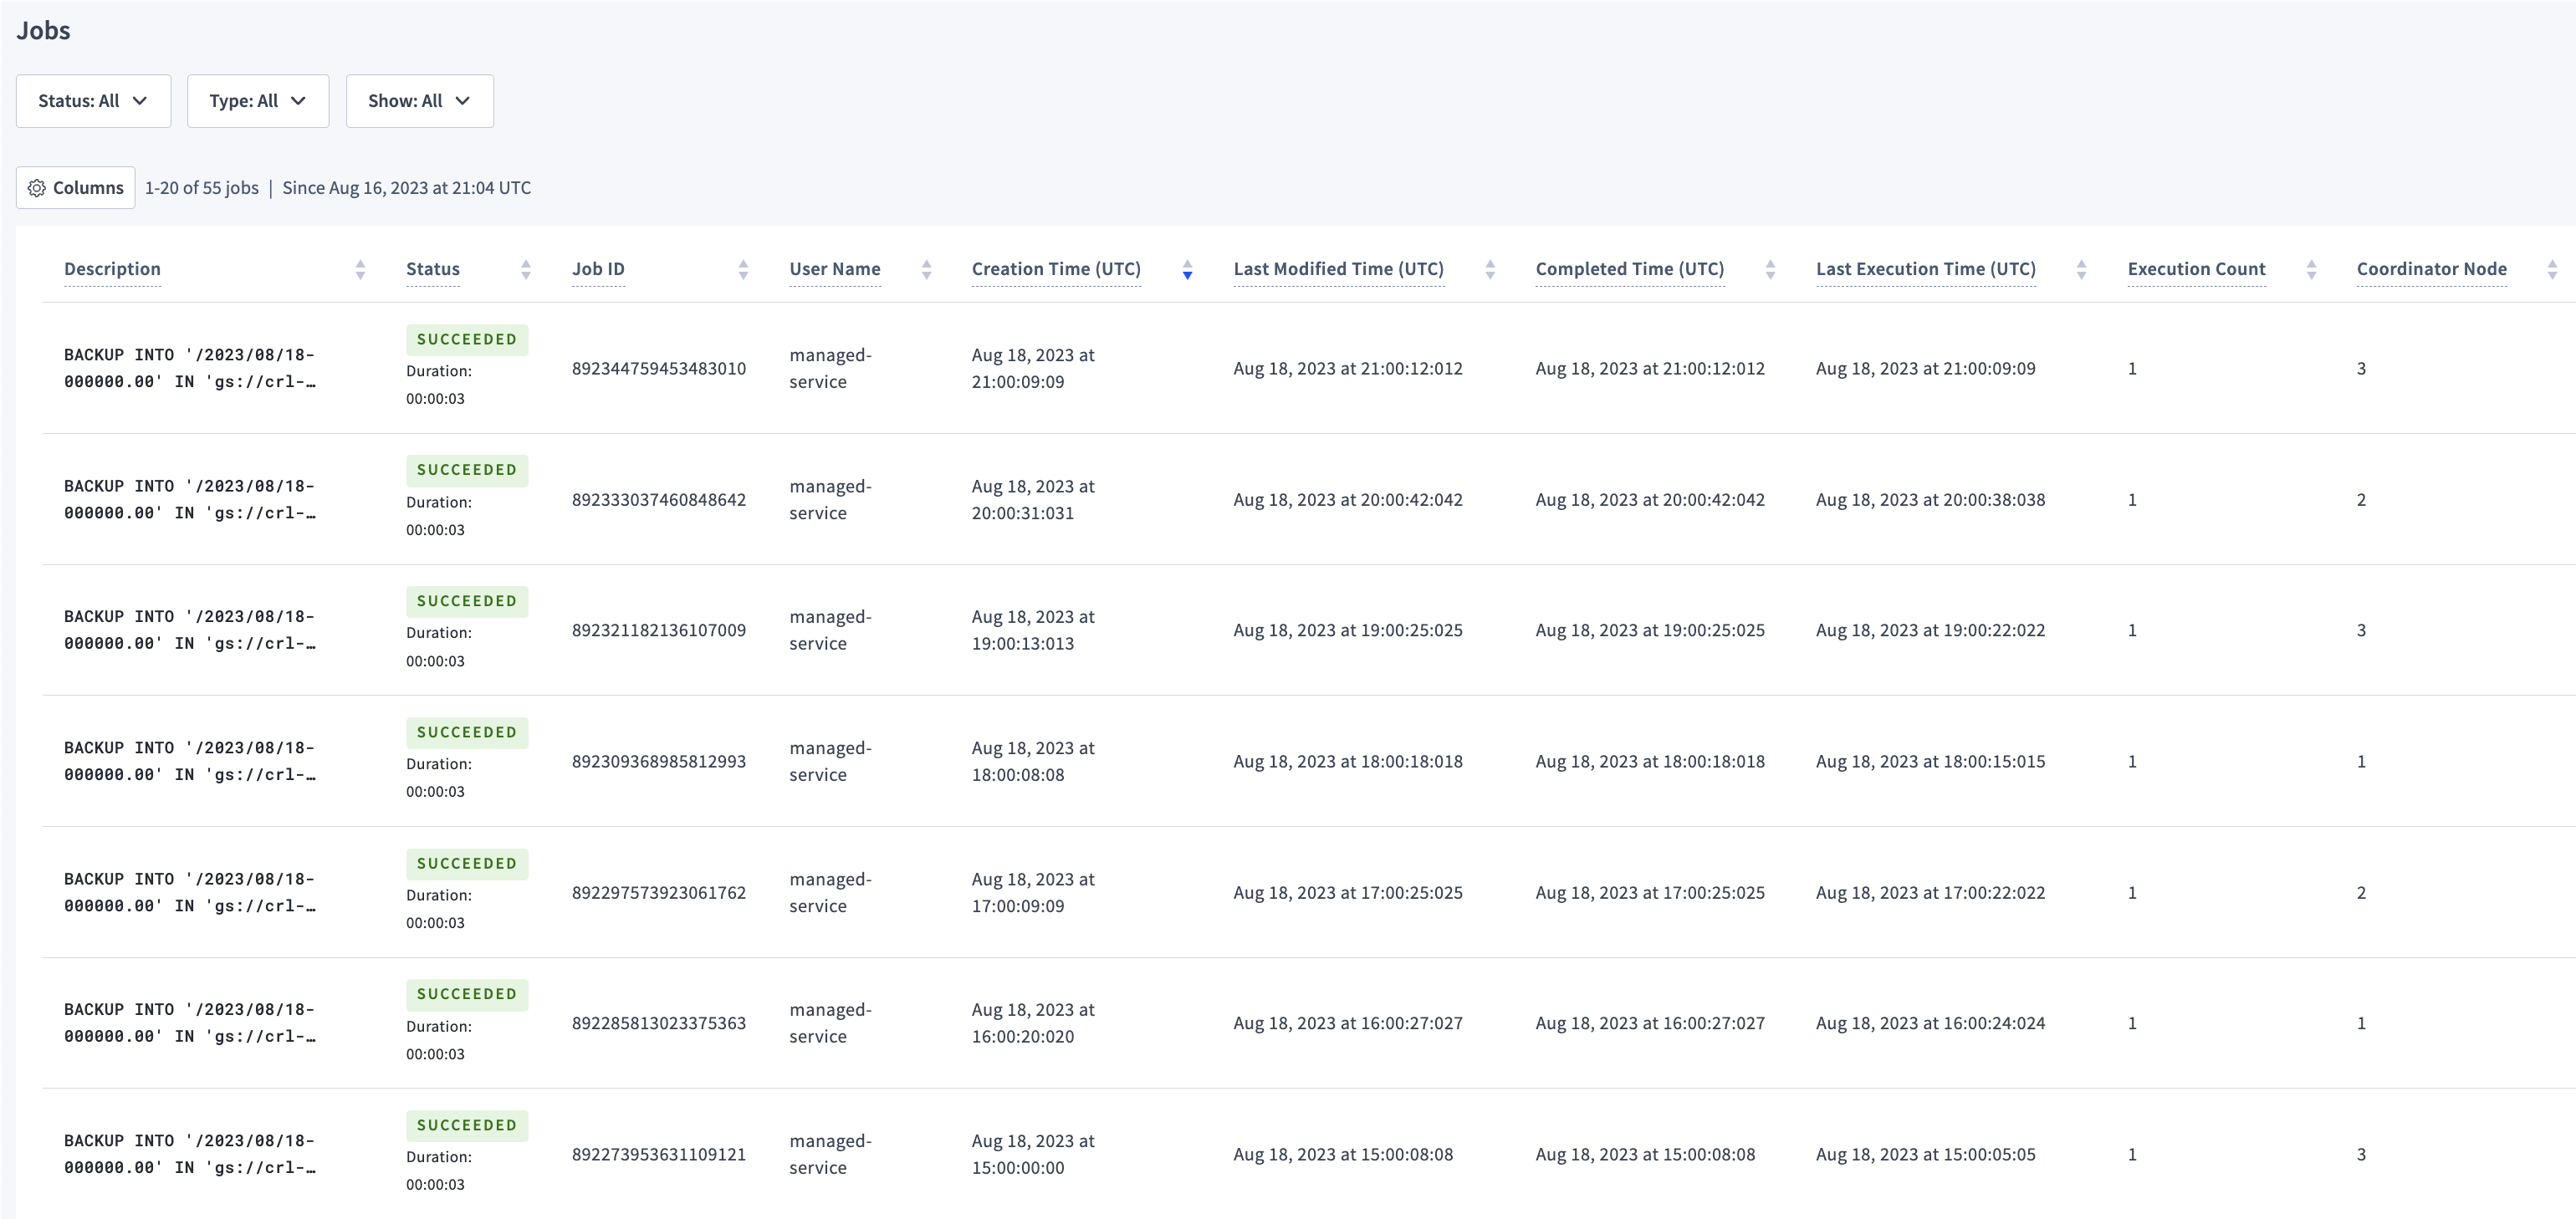
Task: Expand the Status filter dropdown
Action: (92, 100)
